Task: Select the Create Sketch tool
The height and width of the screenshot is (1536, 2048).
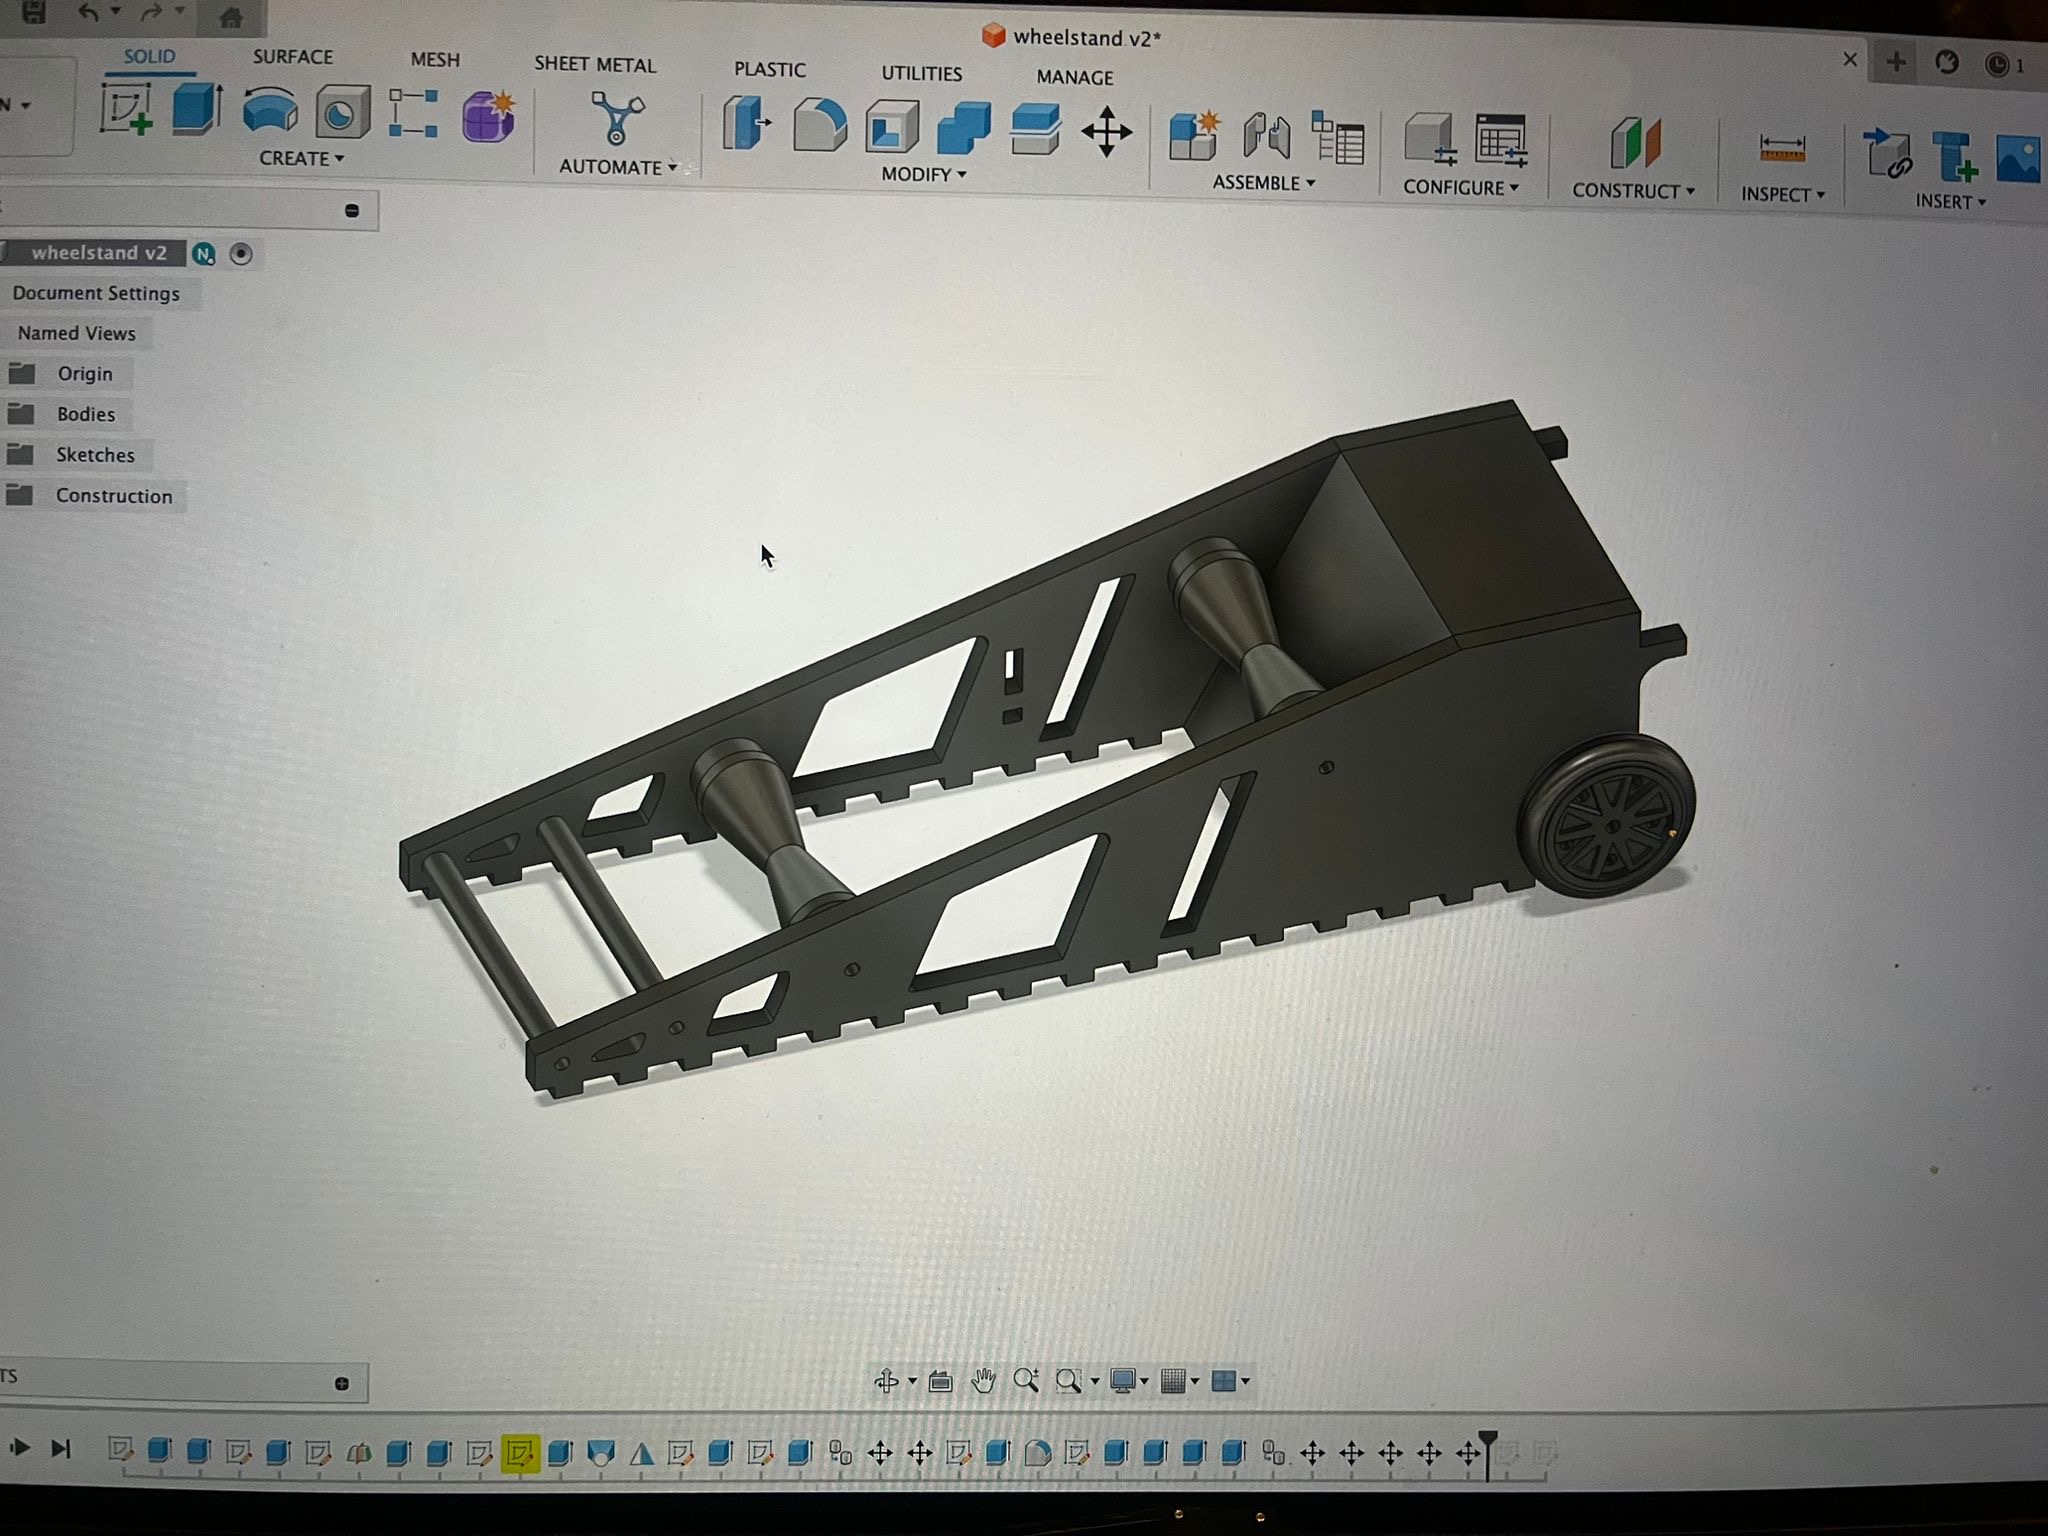Action: (126, 110)
